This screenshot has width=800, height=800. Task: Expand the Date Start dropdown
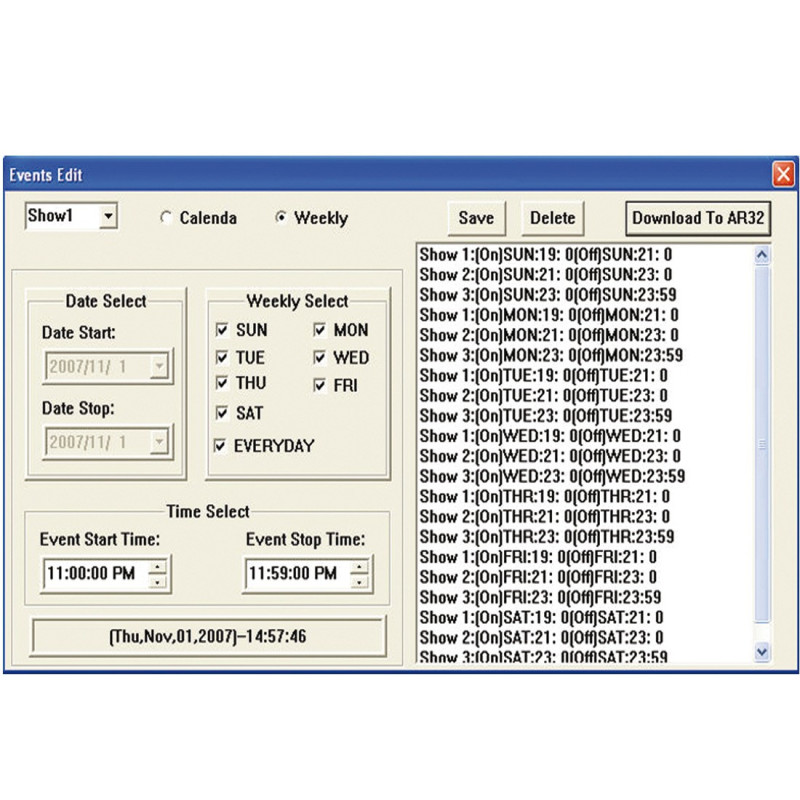click(159, 366)
